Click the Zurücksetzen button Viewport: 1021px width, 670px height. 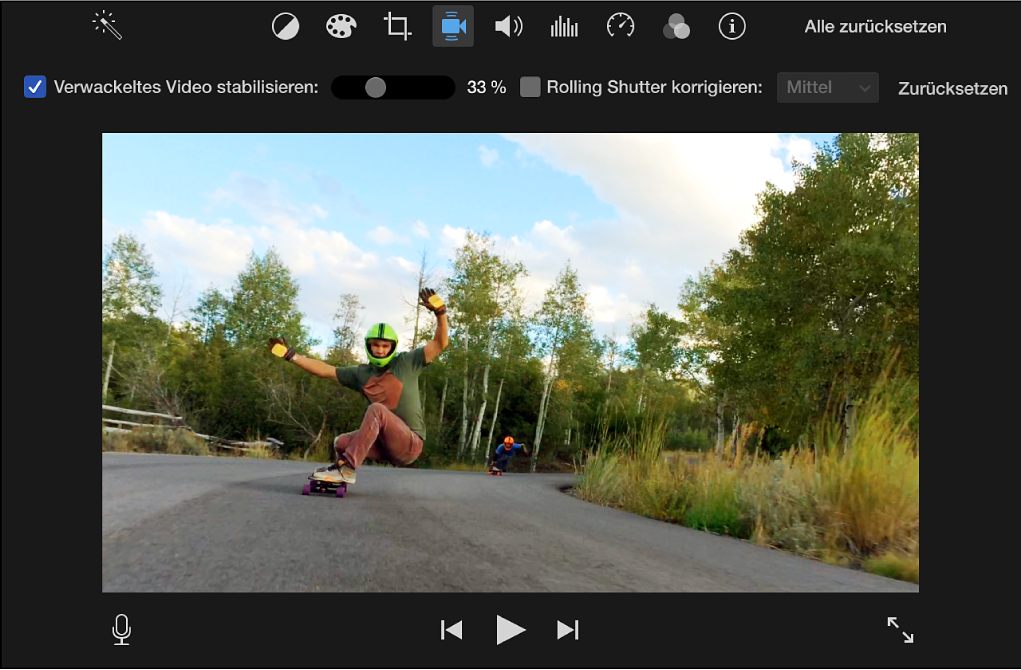point(952,88)
